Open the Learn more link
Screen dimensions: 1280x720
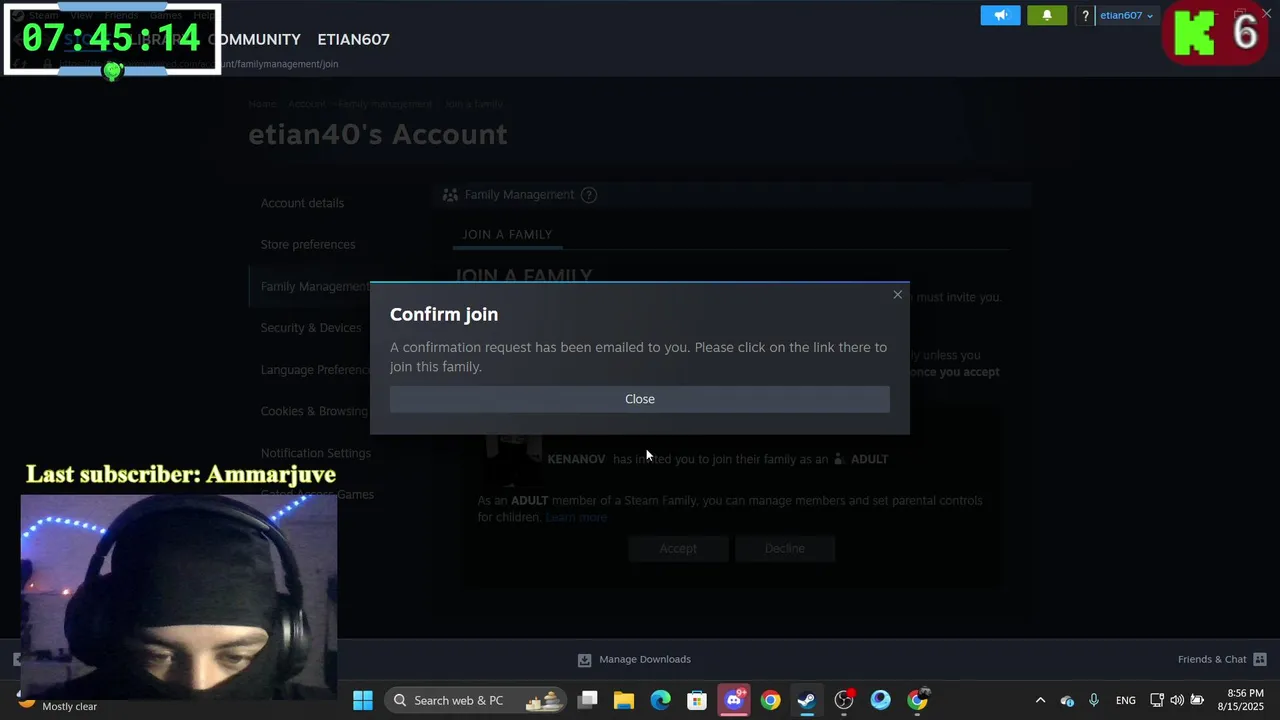[576, 517]
